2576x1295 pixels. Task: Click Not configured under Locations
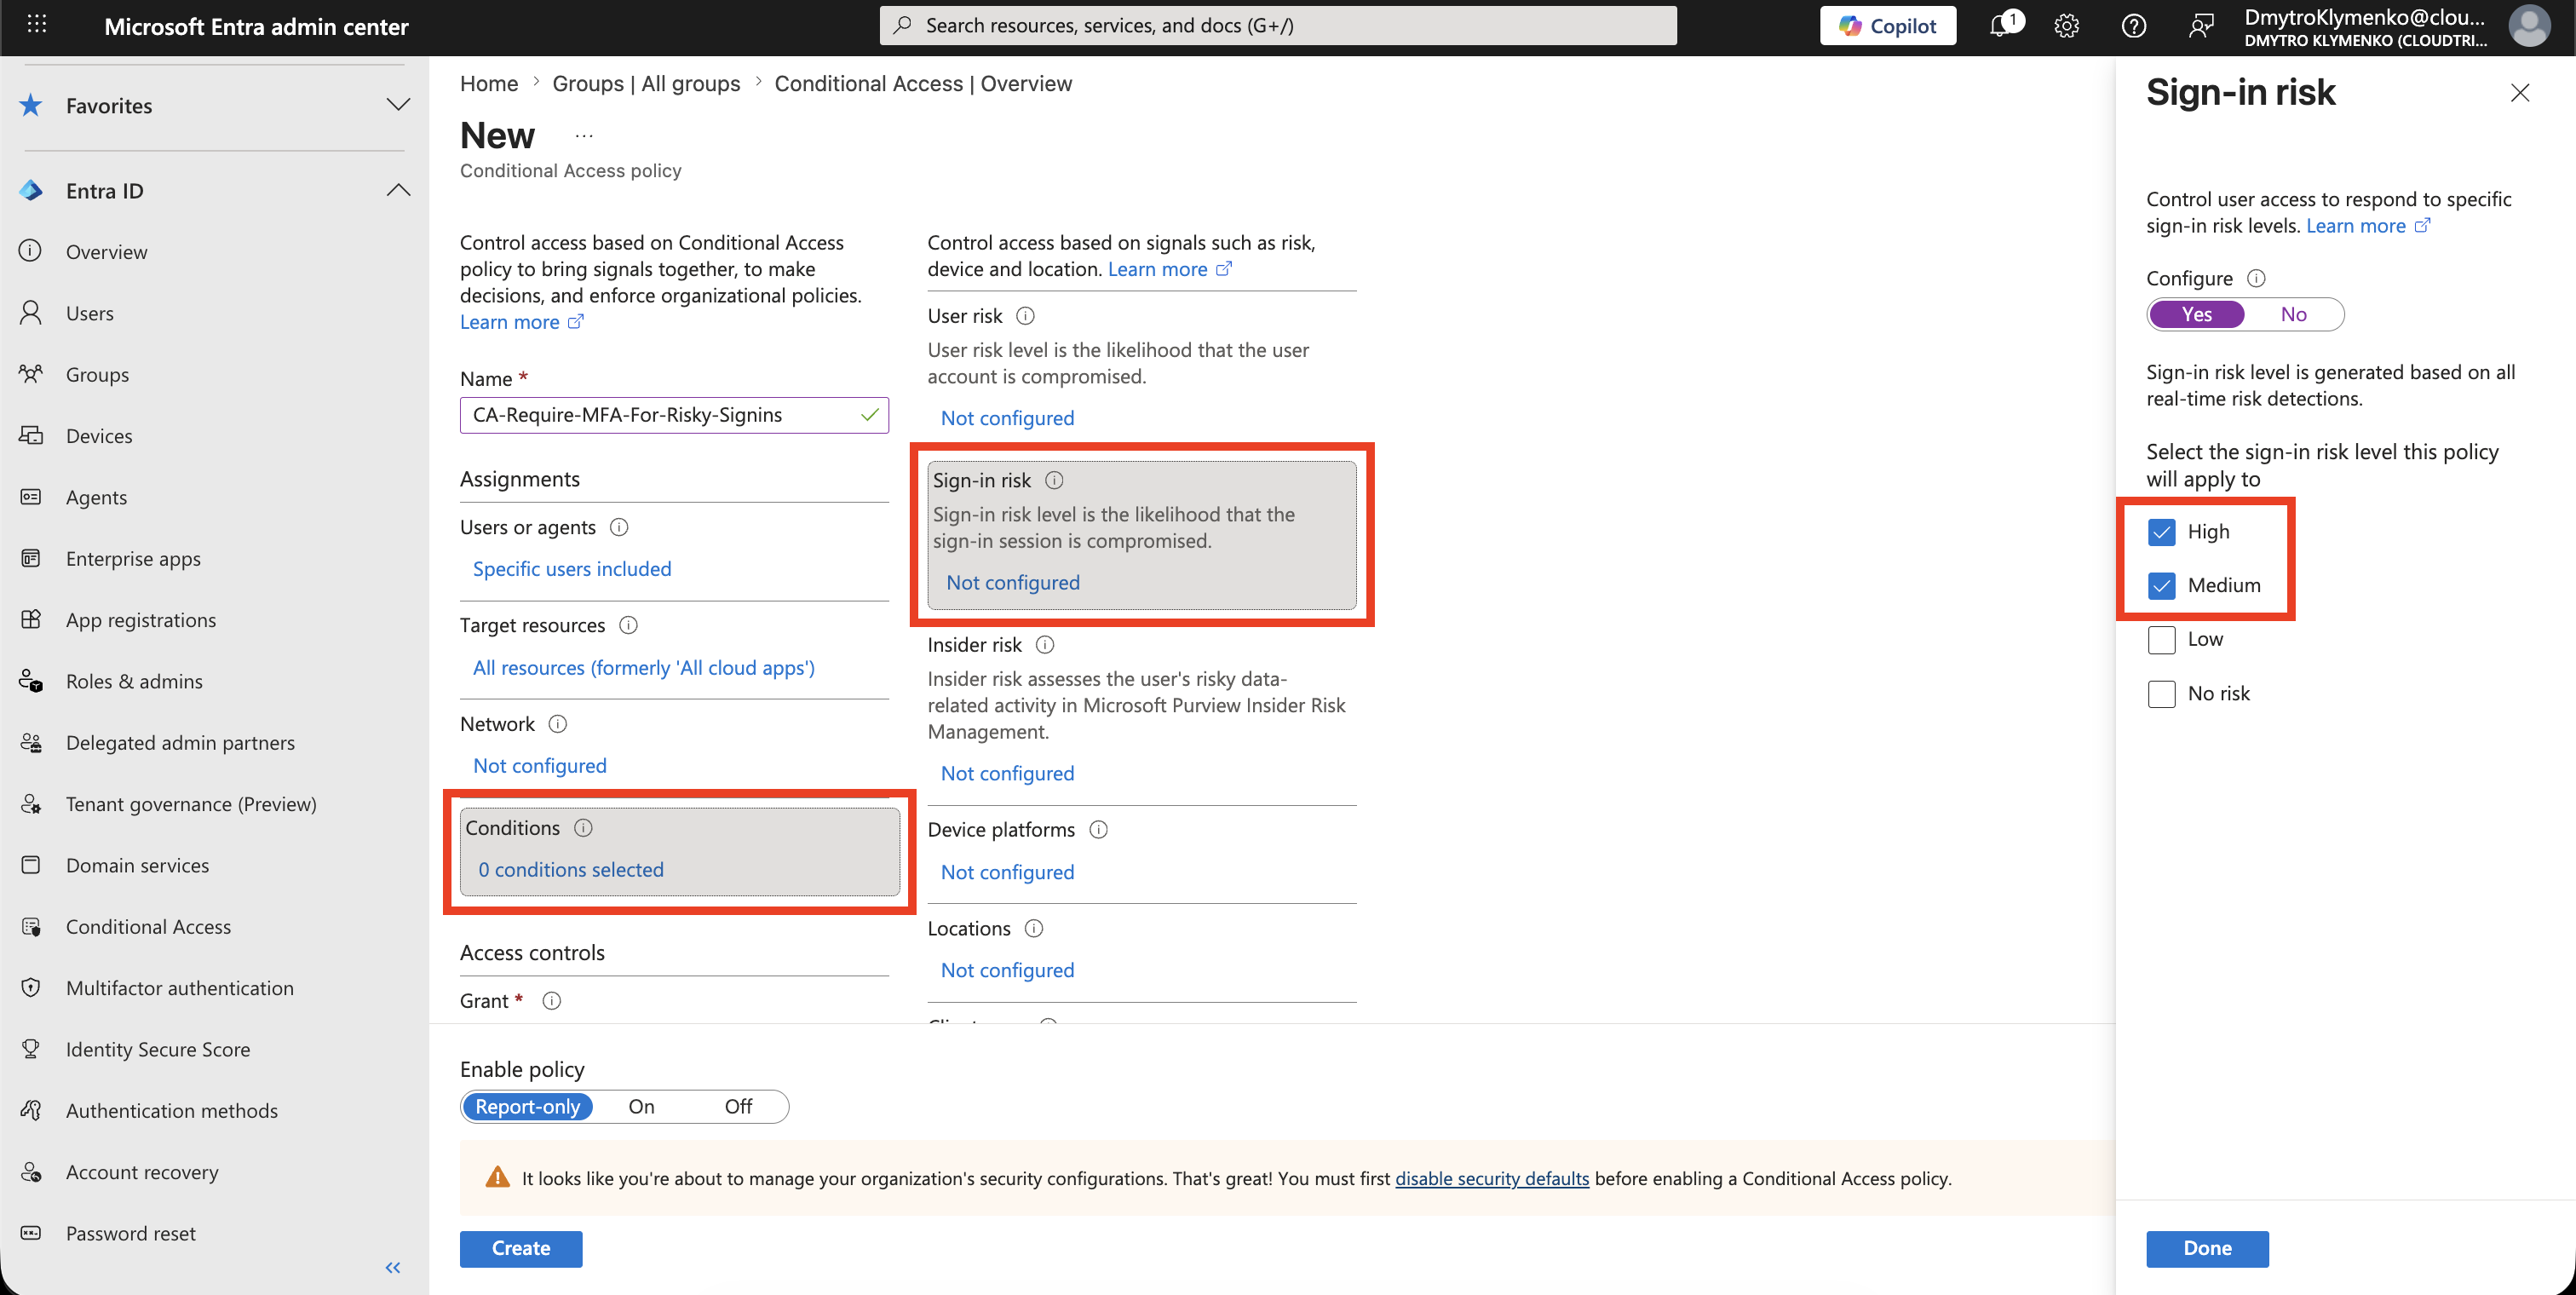1007,970
